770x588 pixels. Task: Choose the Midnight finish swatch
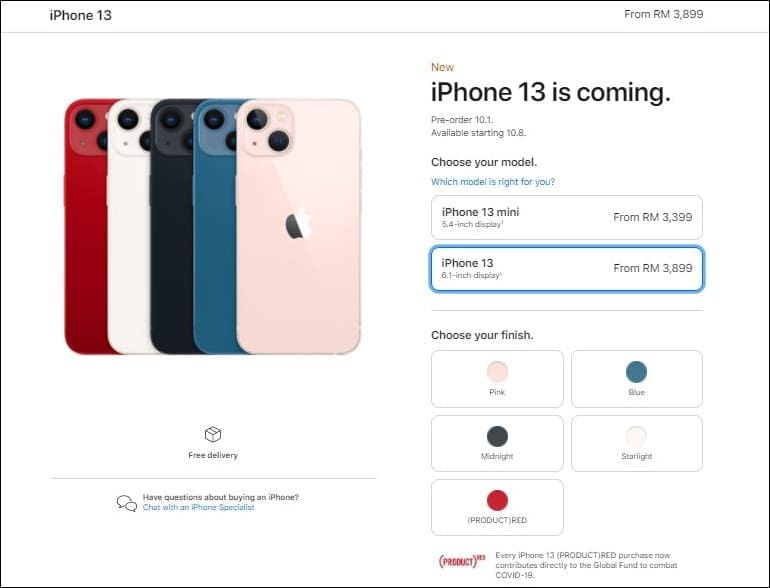point(497,443)
